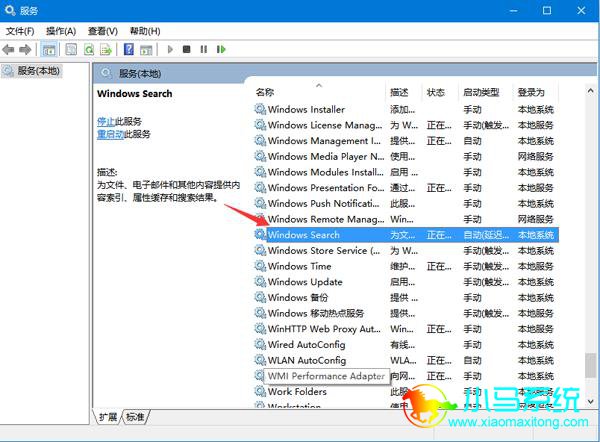The image size is (600, 442).
Task: Select Windows Presentation Foundation service
Action: pyautogui.click(x=404, y=188)
